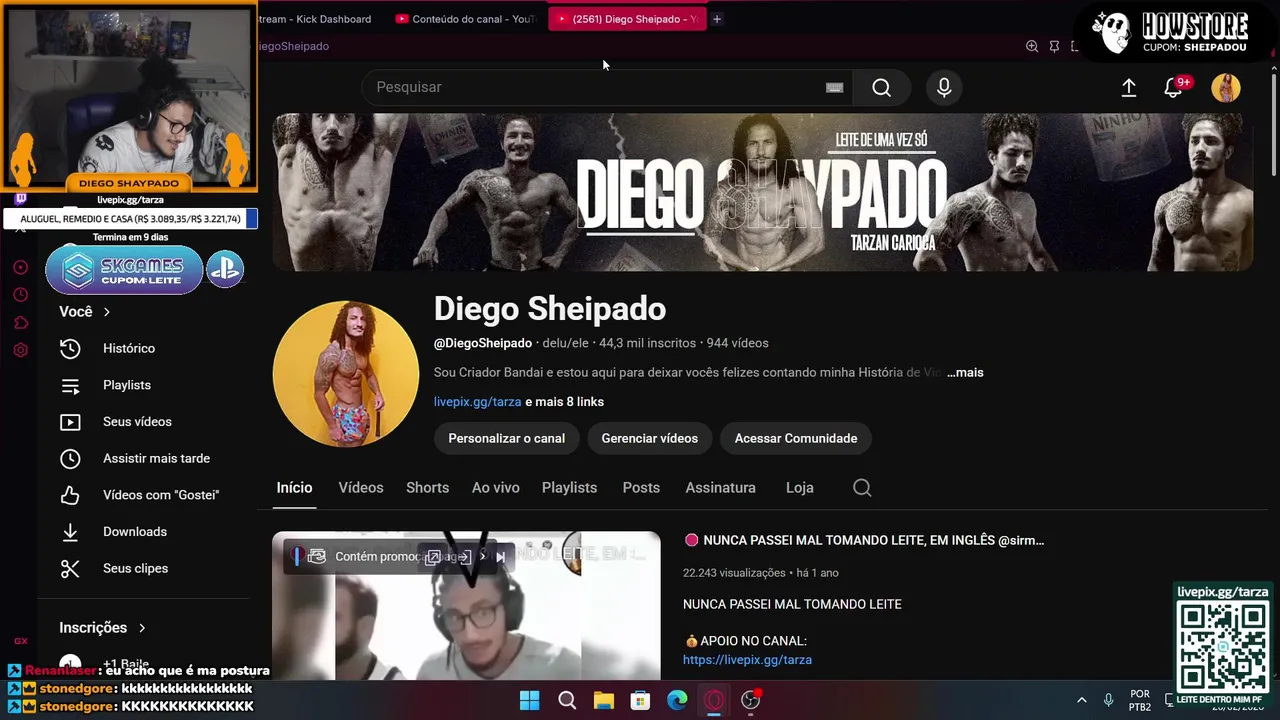Click Personalizar o canal button
The height and width of the screenshot is (720, 1280).
point(506,438)
